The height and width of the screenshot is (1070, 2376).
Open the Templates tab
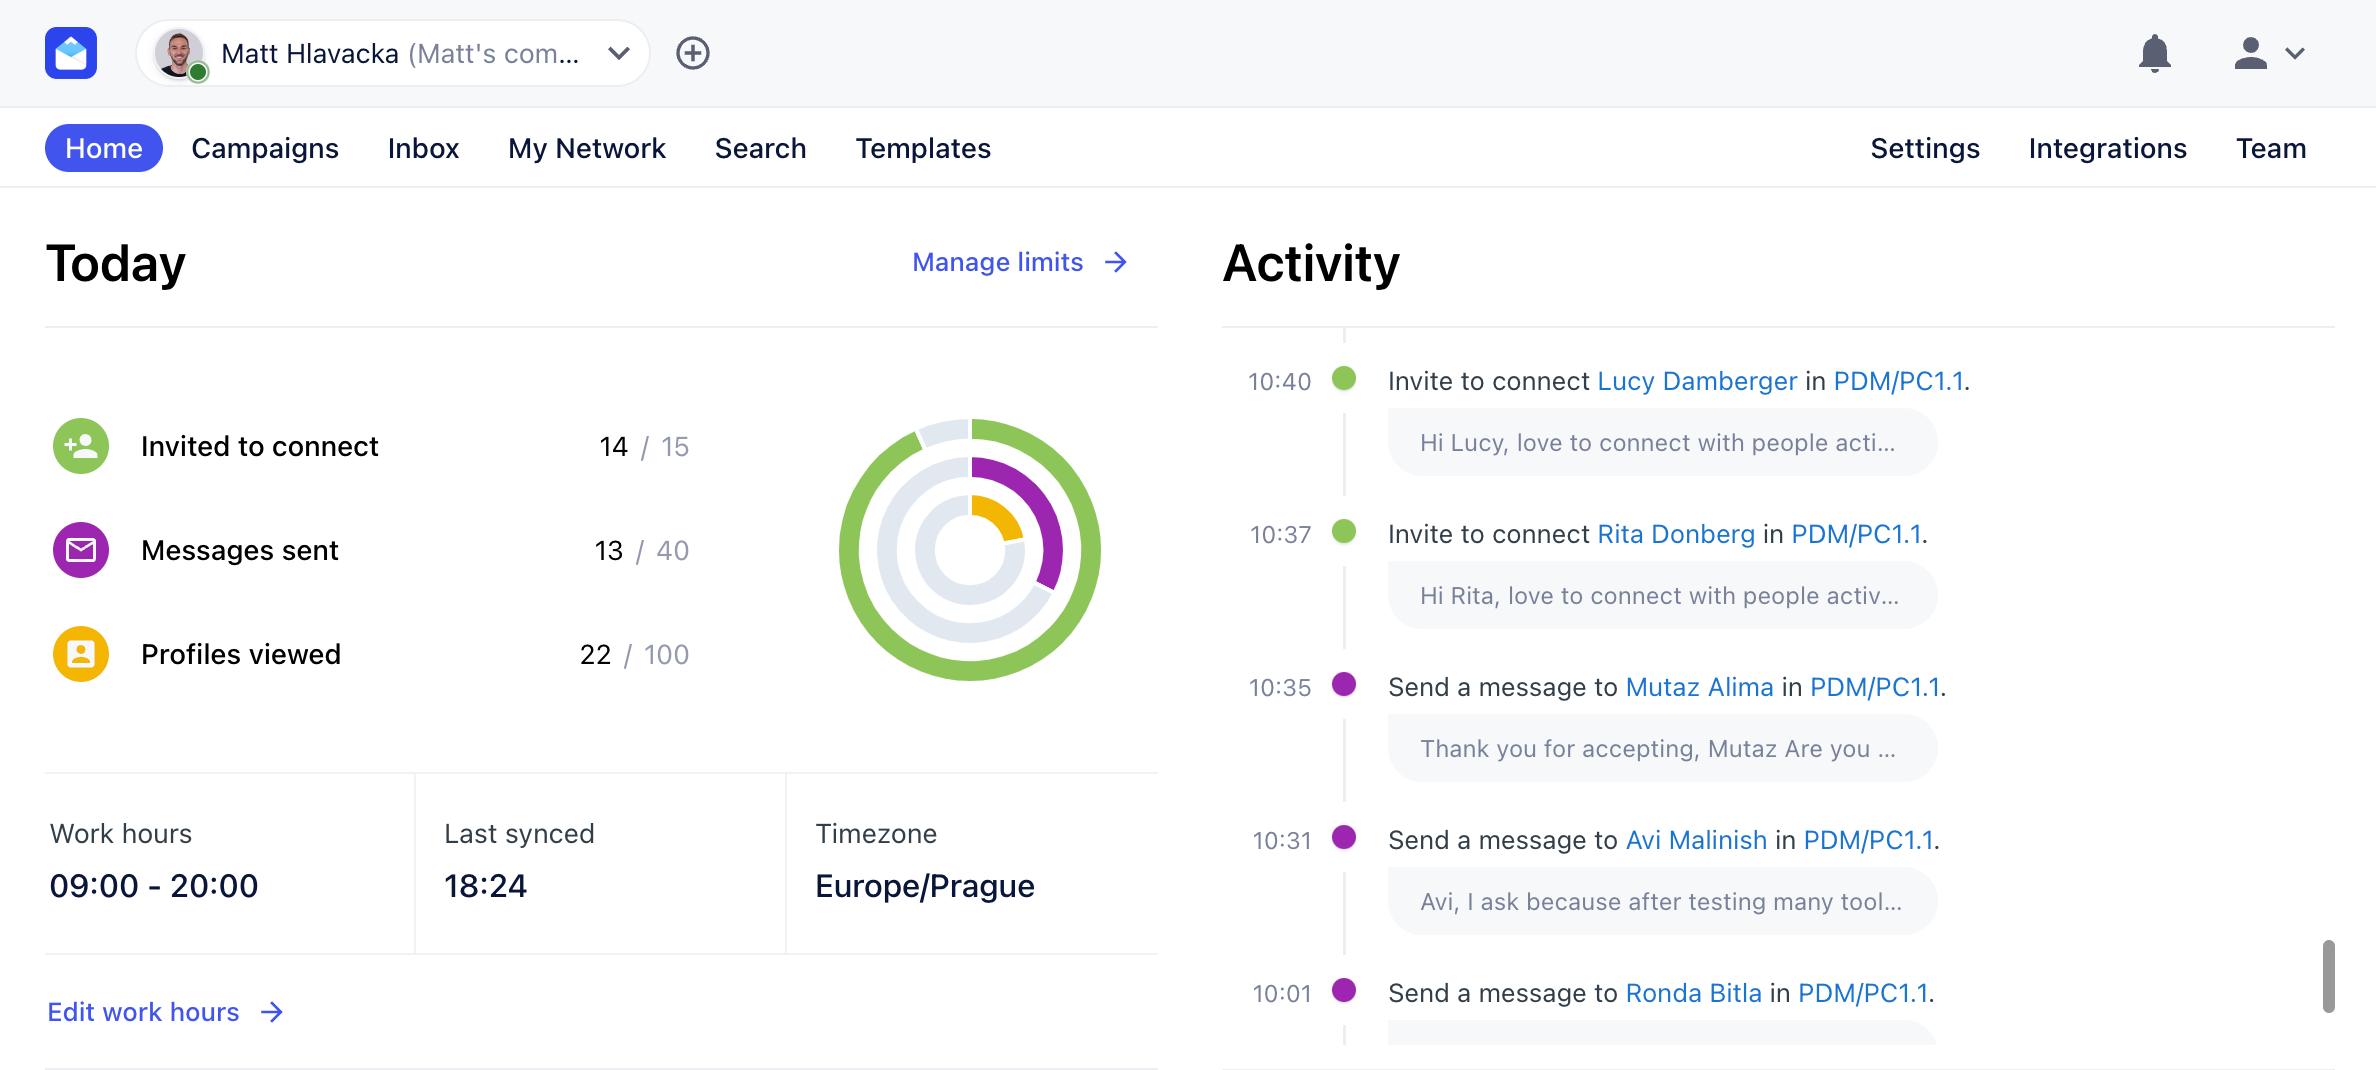(923, 148)
